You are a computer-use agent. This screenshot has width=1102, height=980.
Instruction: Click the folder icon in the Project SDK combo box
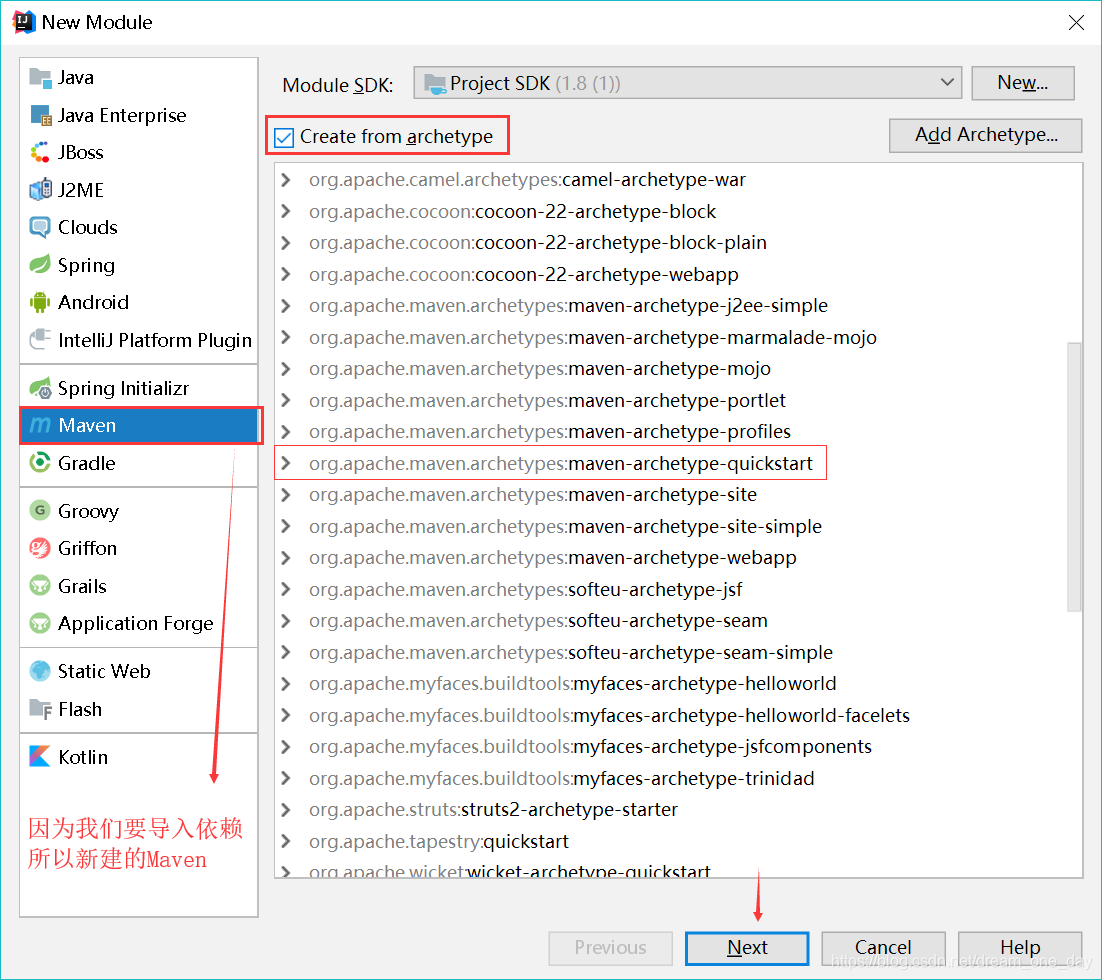pyautogui.click(x=435, y=84)
